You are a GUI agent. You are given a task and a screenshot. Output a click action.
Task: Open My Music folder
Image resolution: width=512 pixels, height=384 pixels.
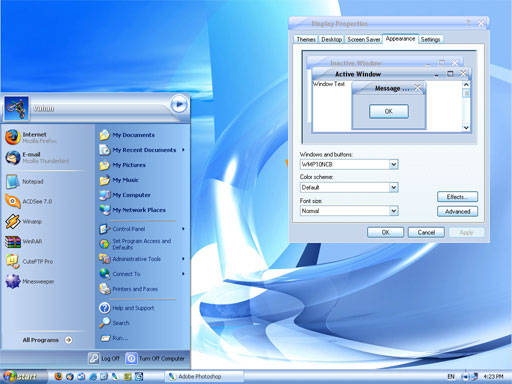(x=119, y=180)
